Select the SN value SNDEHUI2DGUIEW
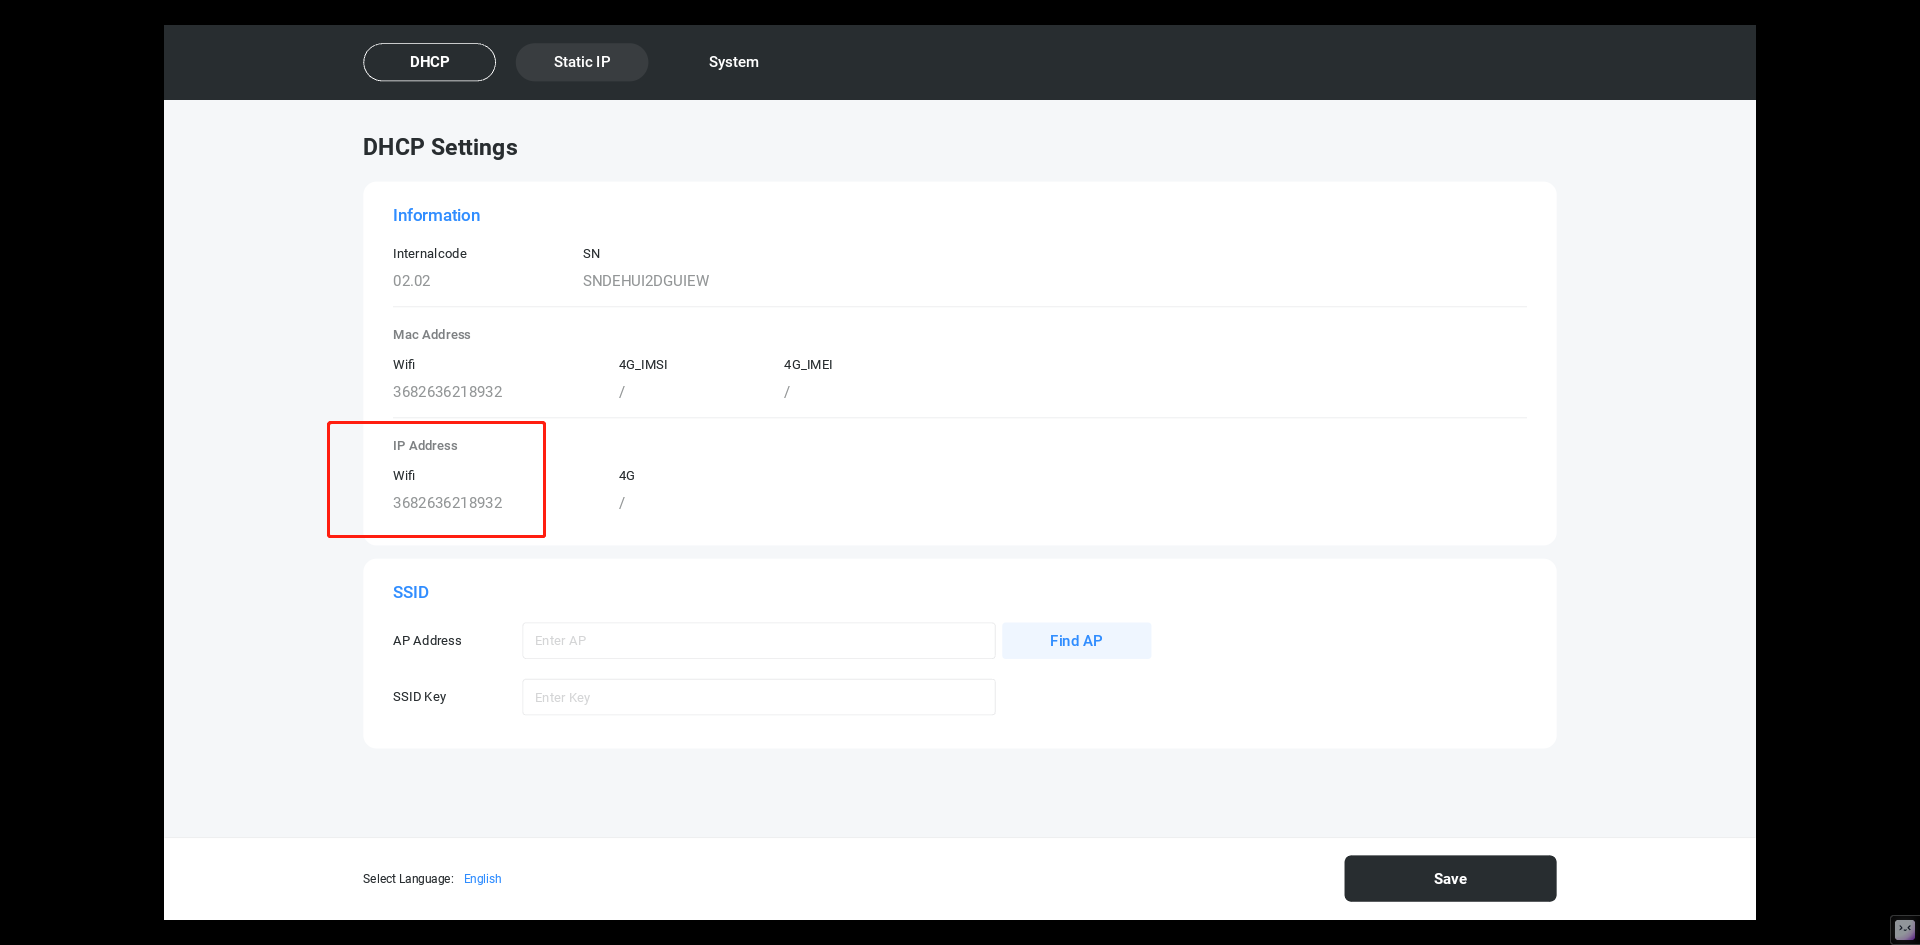This screenshot has width=1920, height=945. point(645,281)
